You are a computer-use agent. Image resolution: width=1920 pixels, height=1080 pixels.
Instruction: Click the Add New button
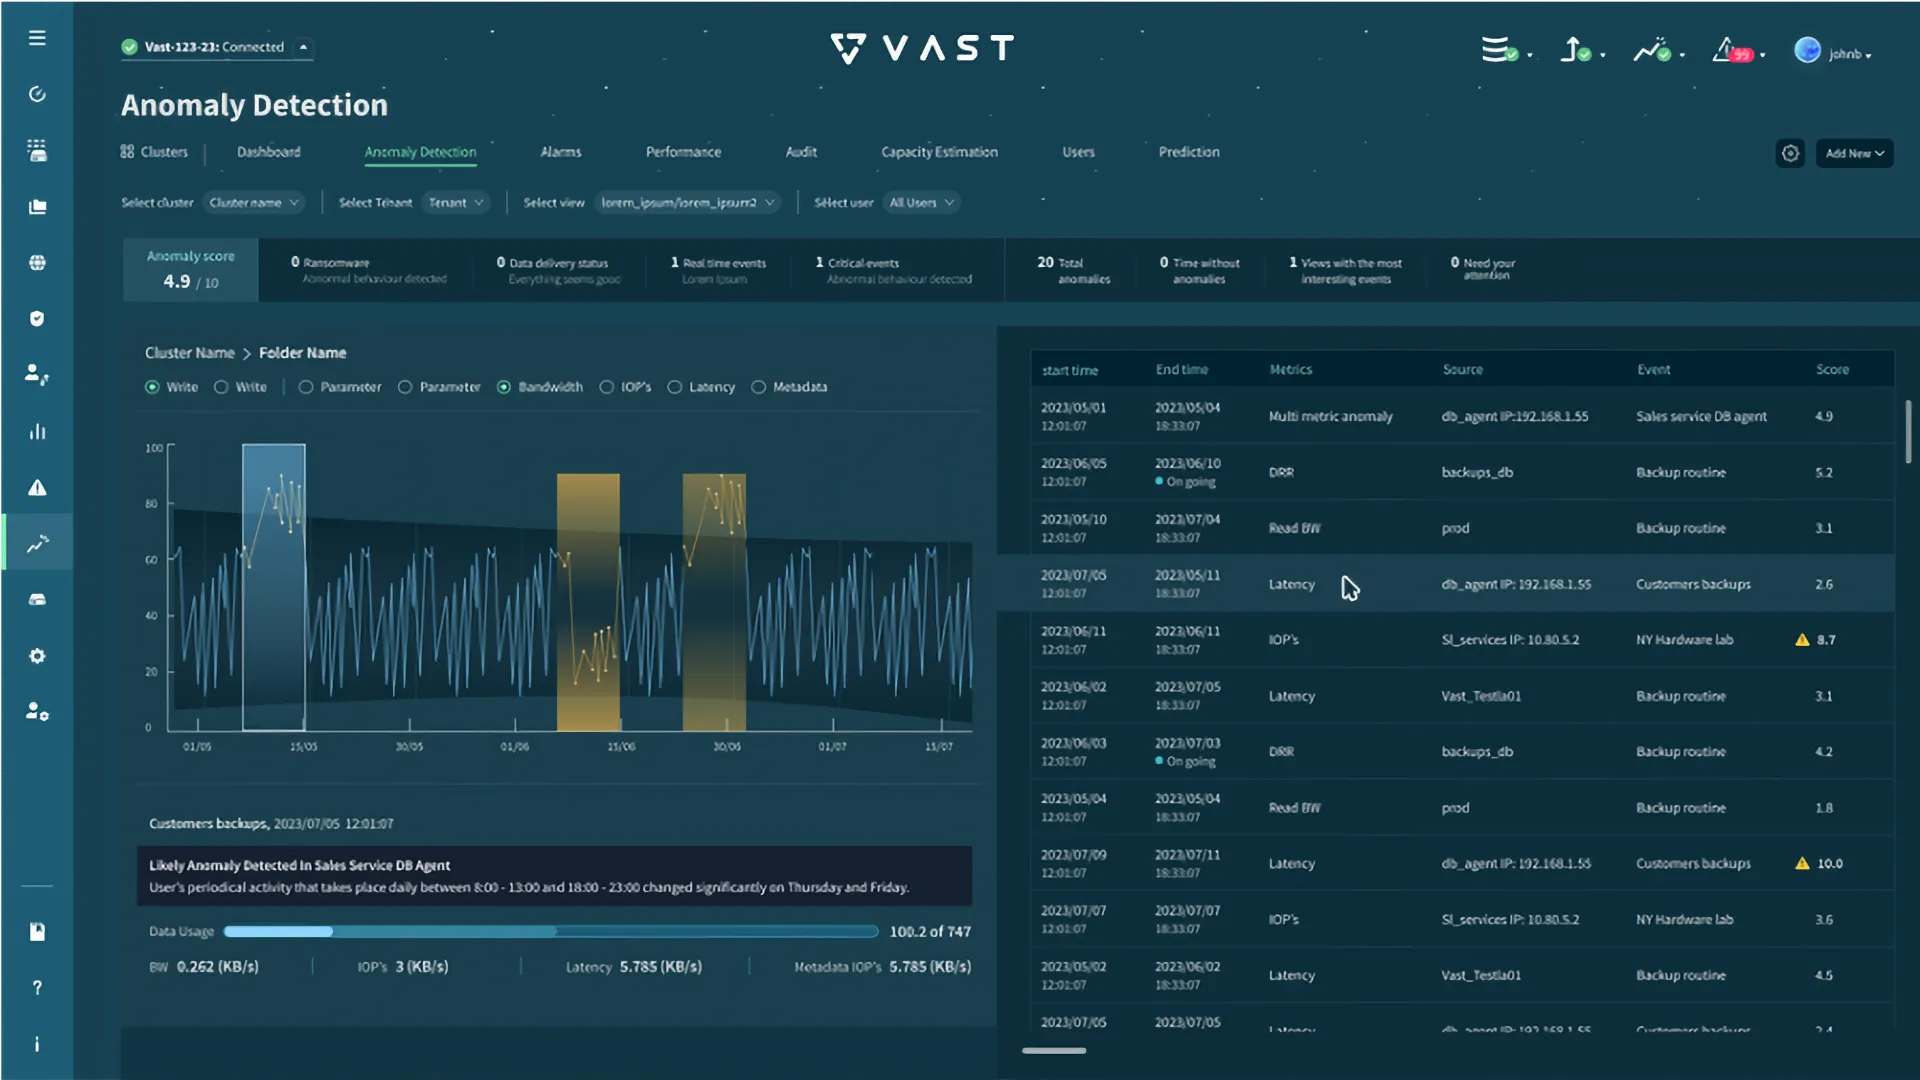click(x=1854, y=153)
